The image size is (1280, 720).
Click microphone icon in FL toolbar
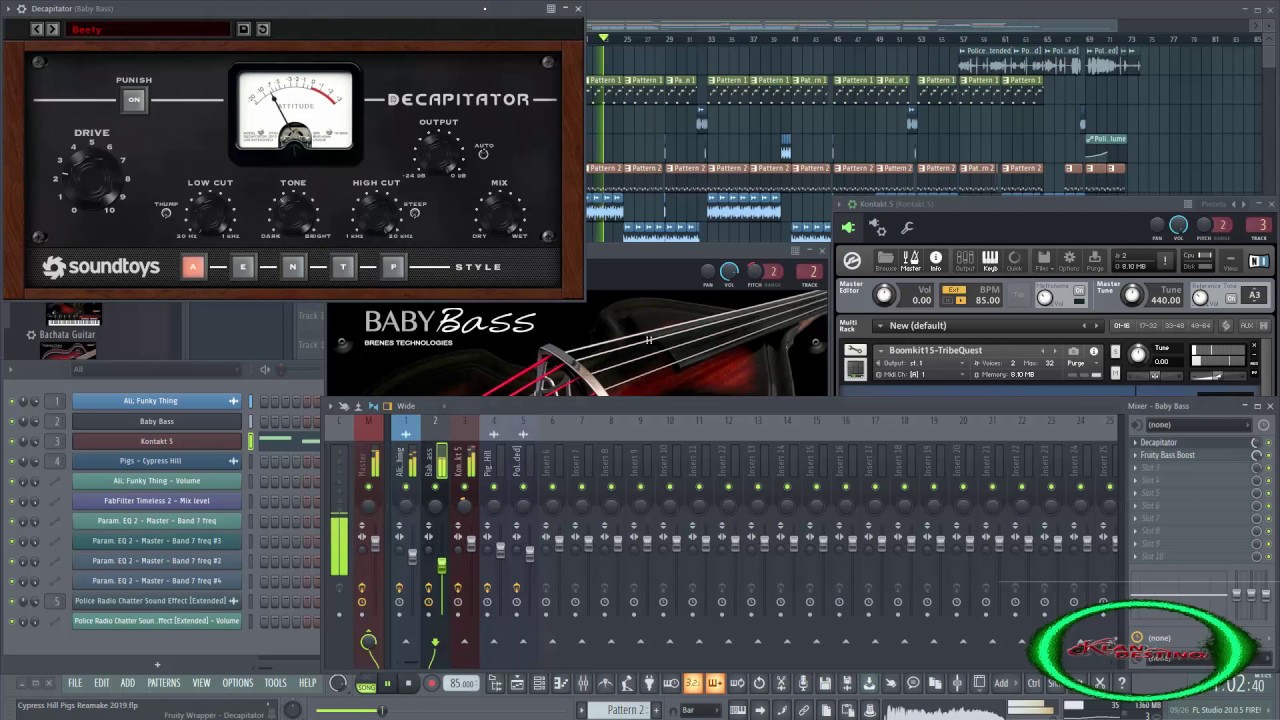803,683
